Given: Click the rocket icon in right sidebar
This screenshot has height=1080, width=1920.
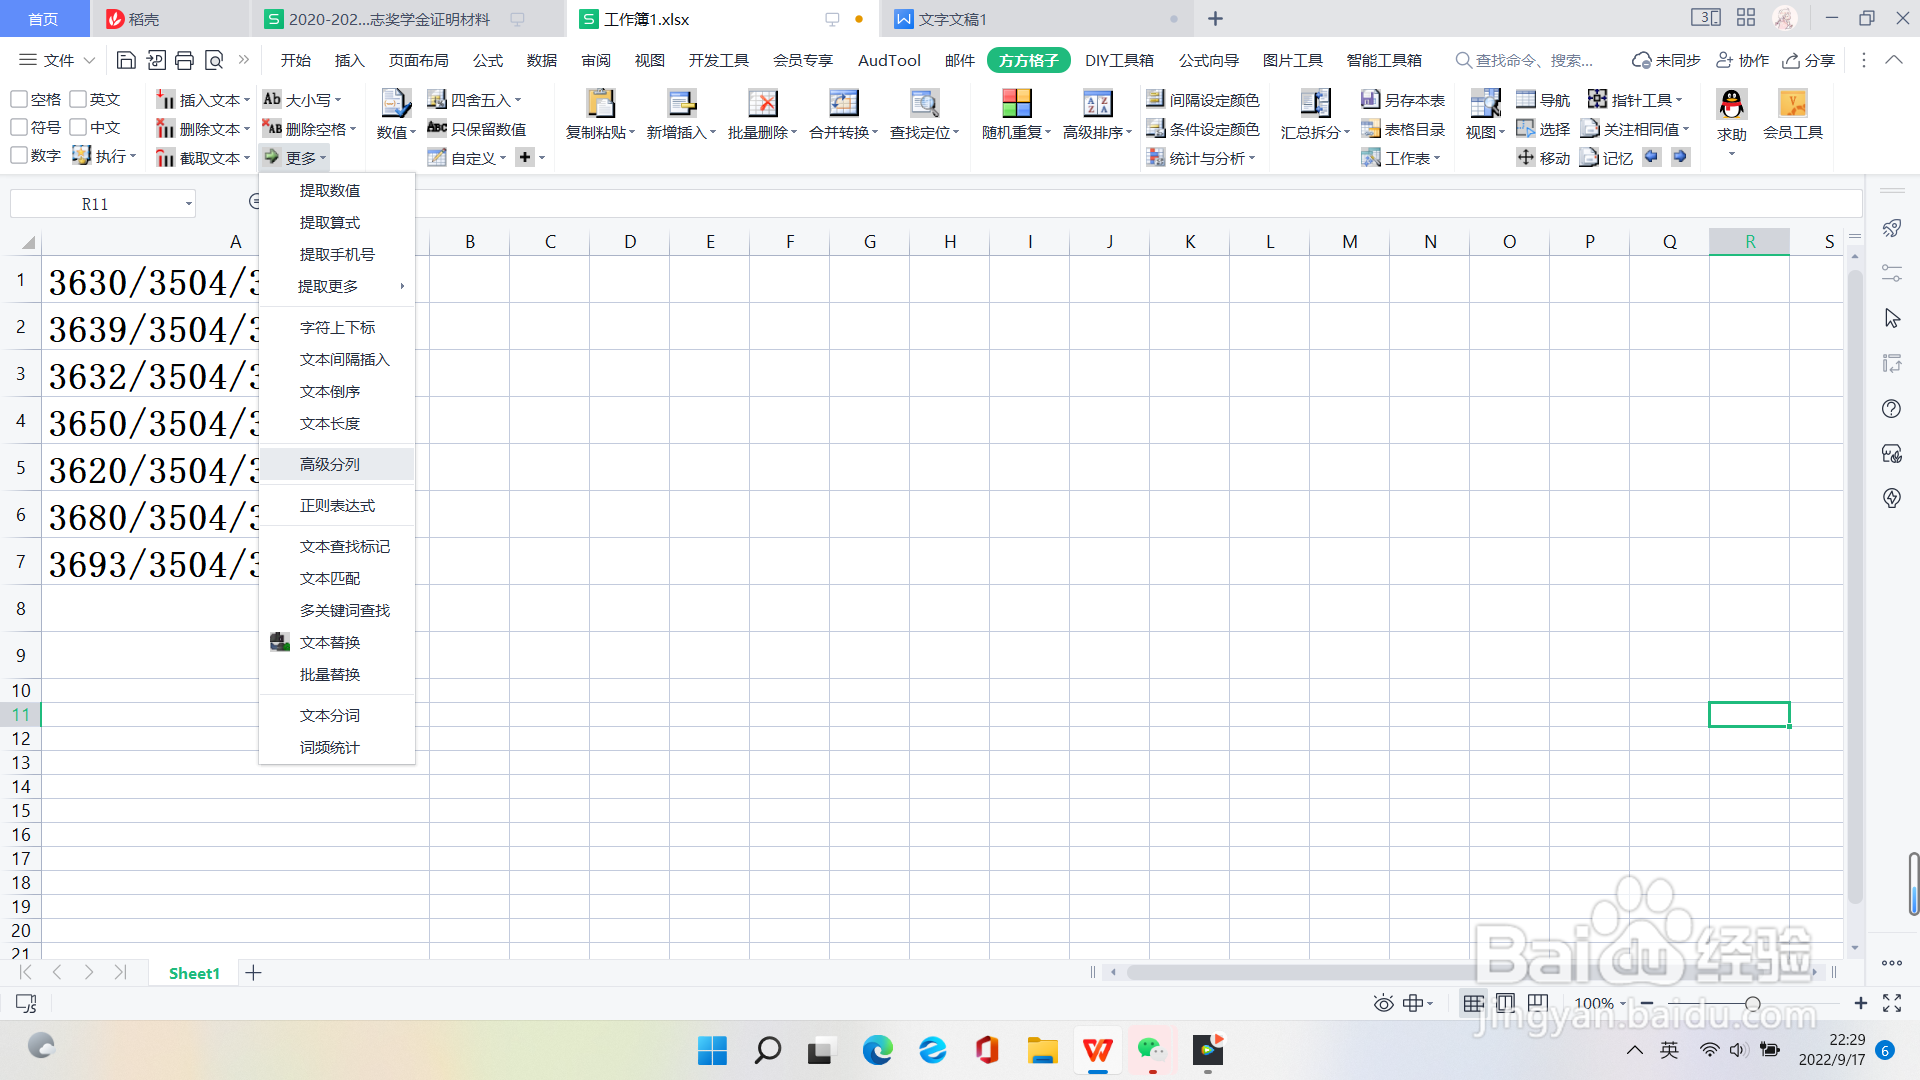Looking at the screenshot, I should pos(1891,229).
